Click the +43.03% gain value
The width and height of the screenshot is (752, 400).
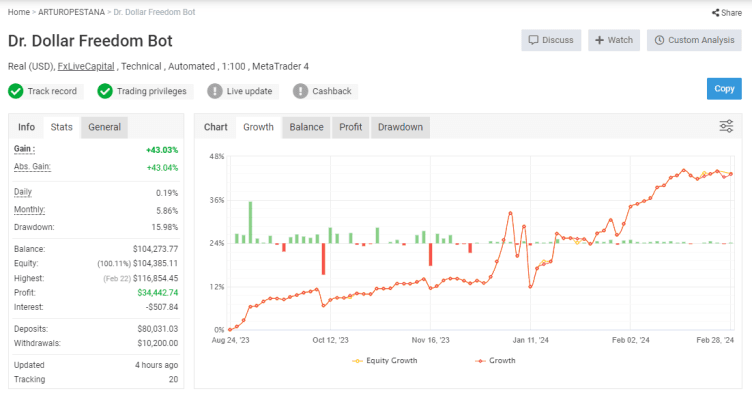(x=162, y=150)
